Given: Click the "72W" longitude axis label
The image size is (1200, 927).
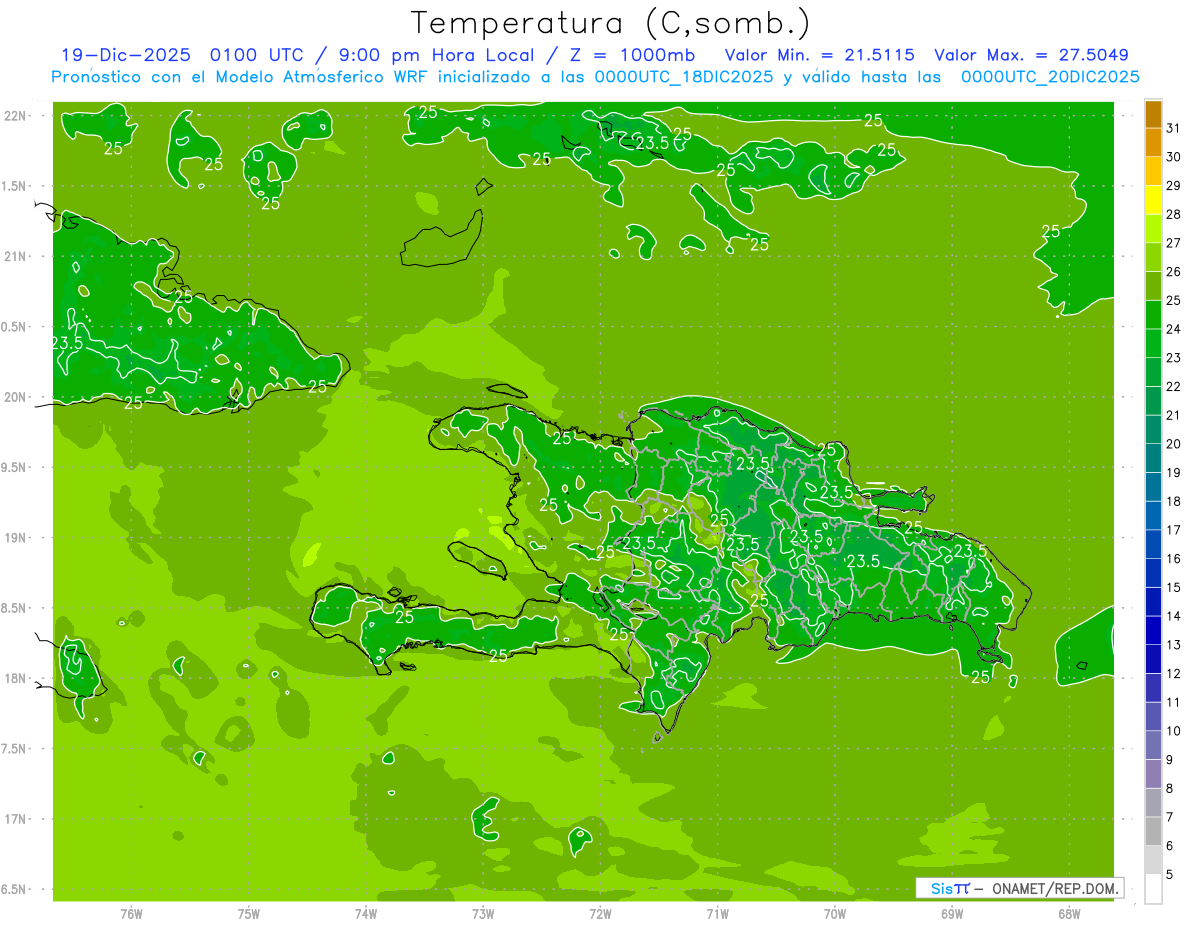Looking at the screenshot, I should (x=600, y=914).
